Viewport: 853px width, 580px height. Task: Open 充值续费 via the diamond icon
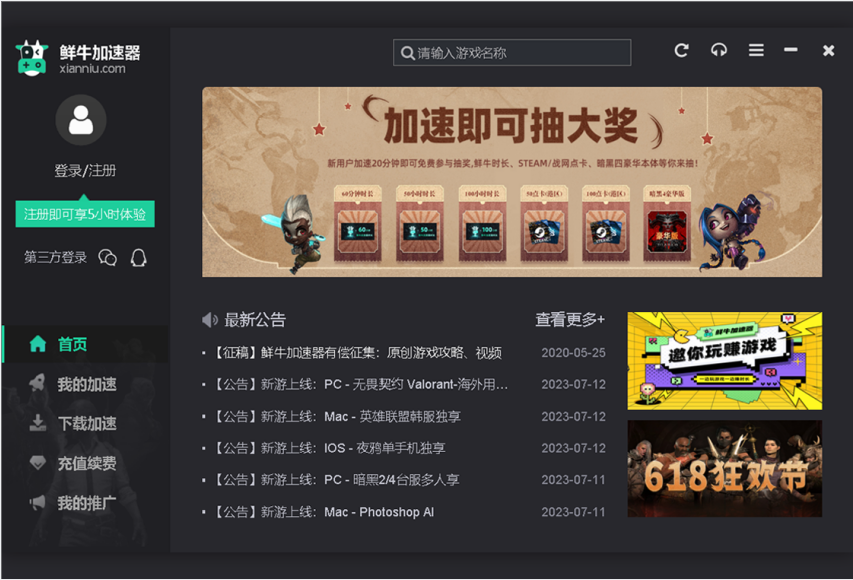click(x=37, y=461)
